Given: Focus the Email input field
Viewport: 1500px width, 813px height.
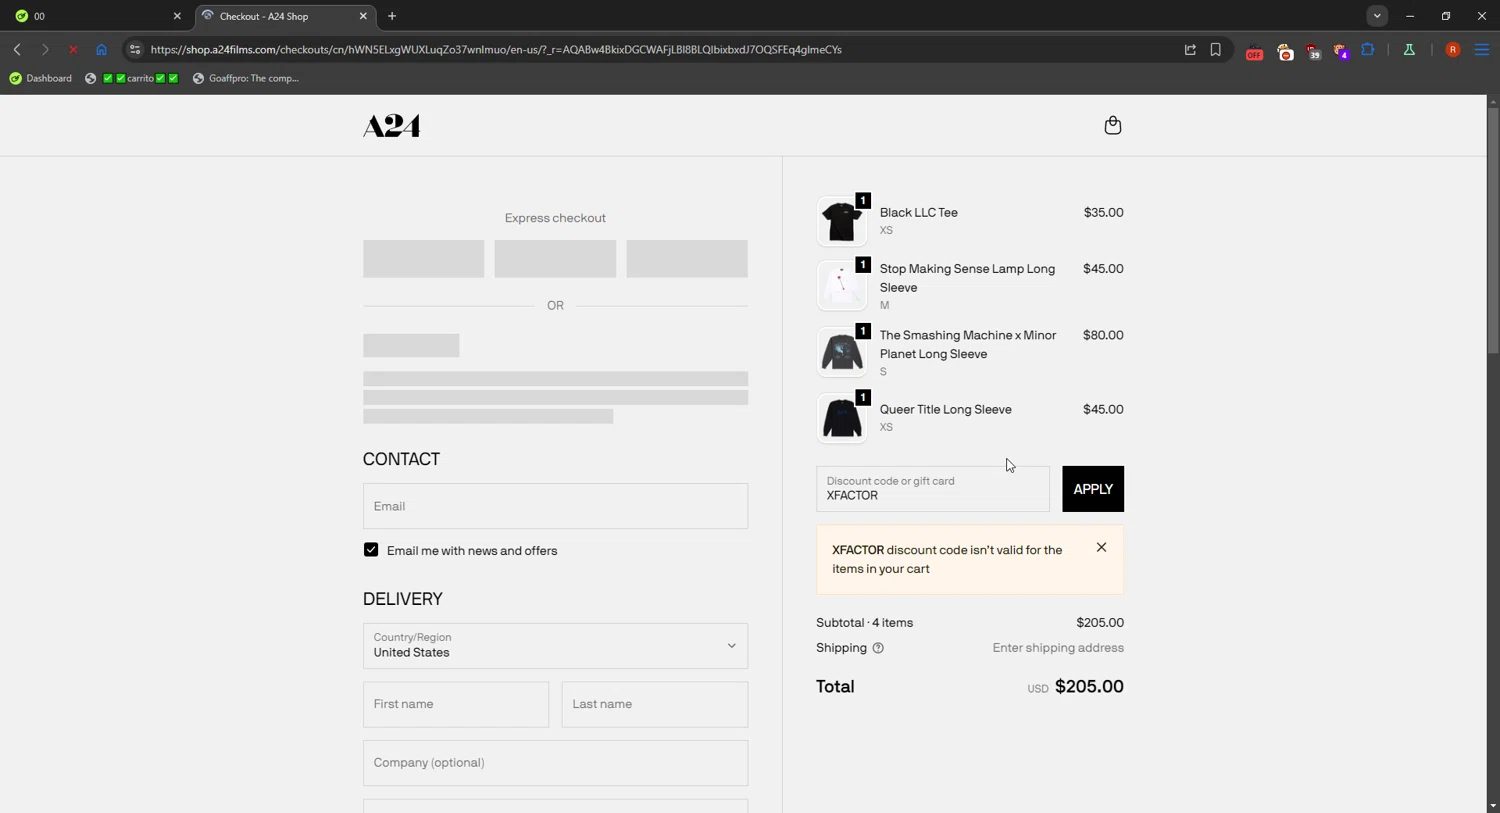Looking at the screenshot, I should pyautogui.click(x=555, y=506).
